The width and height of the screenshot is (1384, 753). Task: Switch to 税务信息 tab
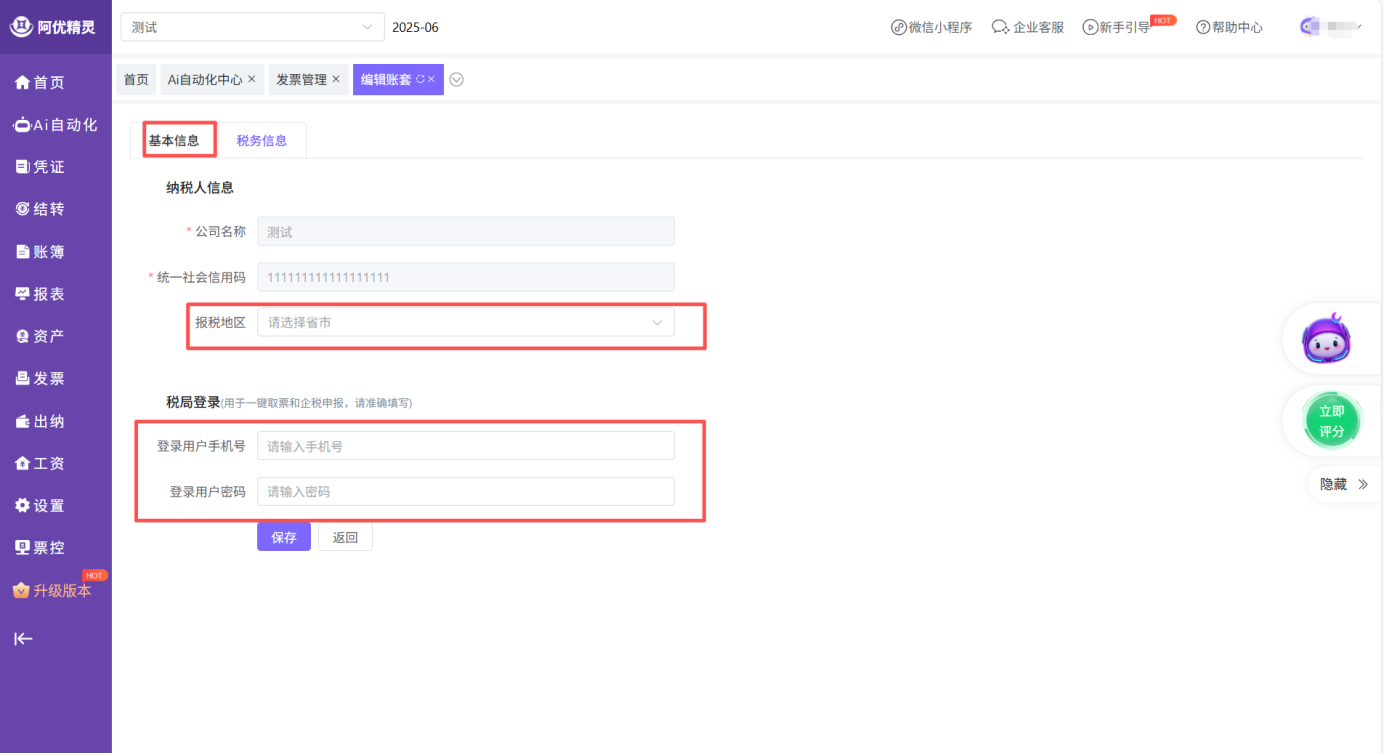[x=262, y=141]
